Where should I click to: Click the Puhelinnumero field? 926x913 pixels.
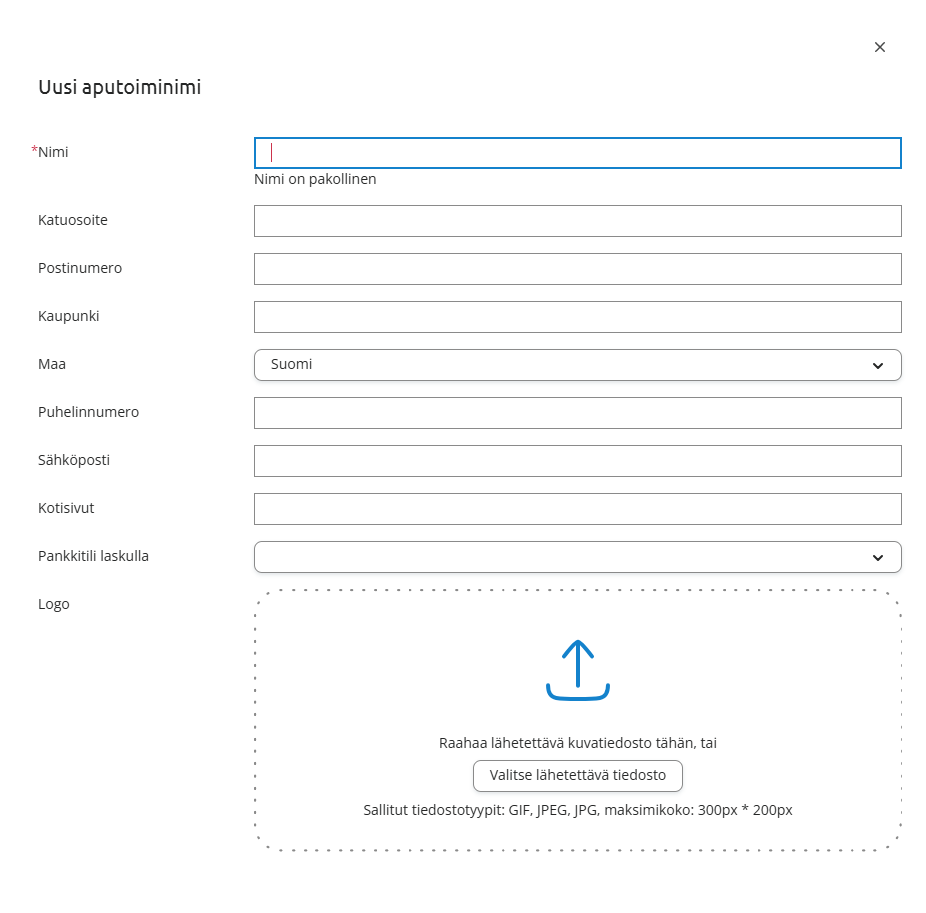click(578, 413)
